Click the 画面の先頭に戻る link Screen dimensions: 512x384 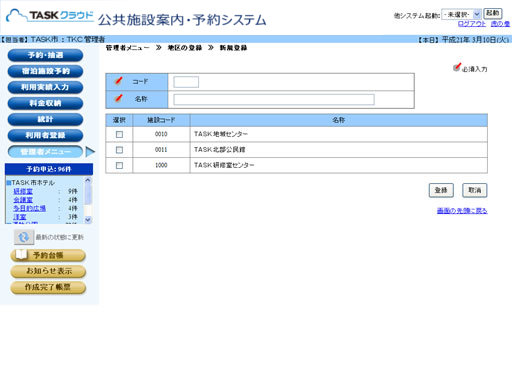point(462,211)
